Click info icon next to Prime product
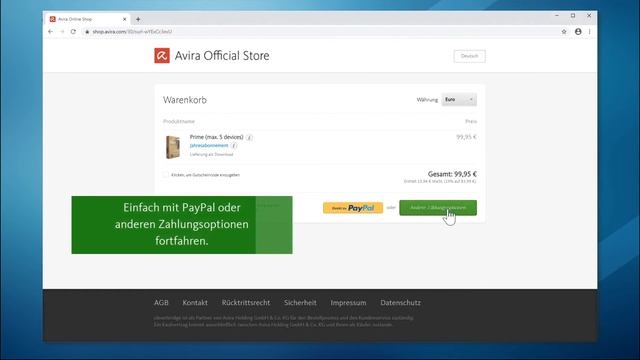The height and width of the screenshot is (360, 640). (249, 137)
